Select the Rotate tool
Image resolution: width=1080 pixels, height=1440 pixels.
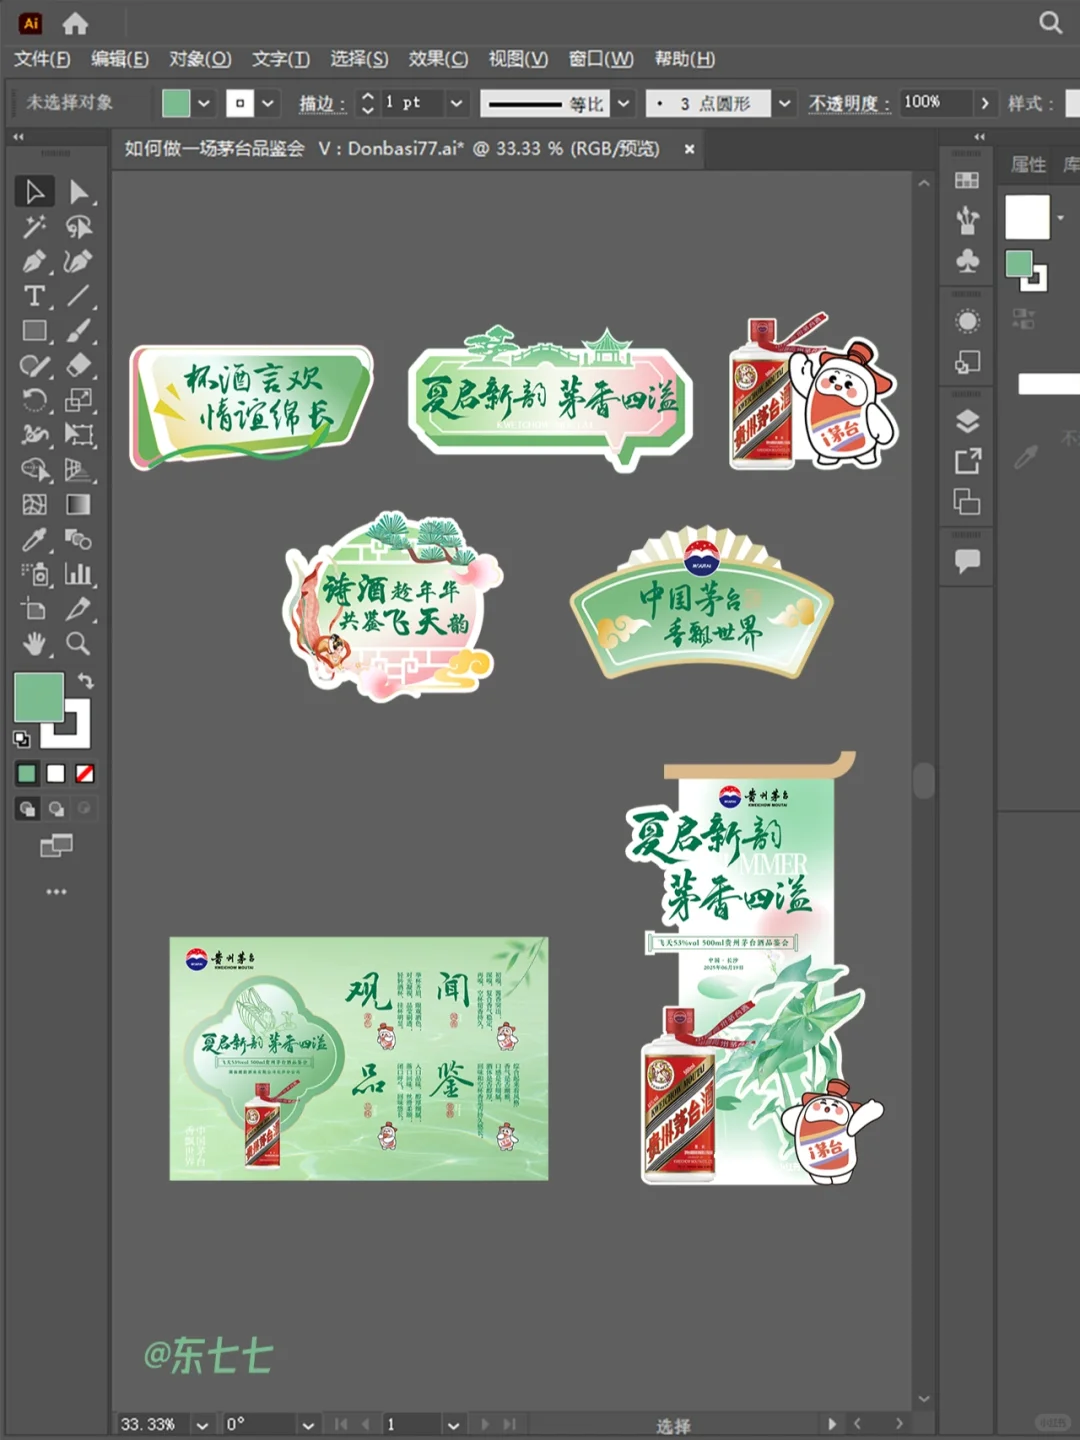point(34,400)
